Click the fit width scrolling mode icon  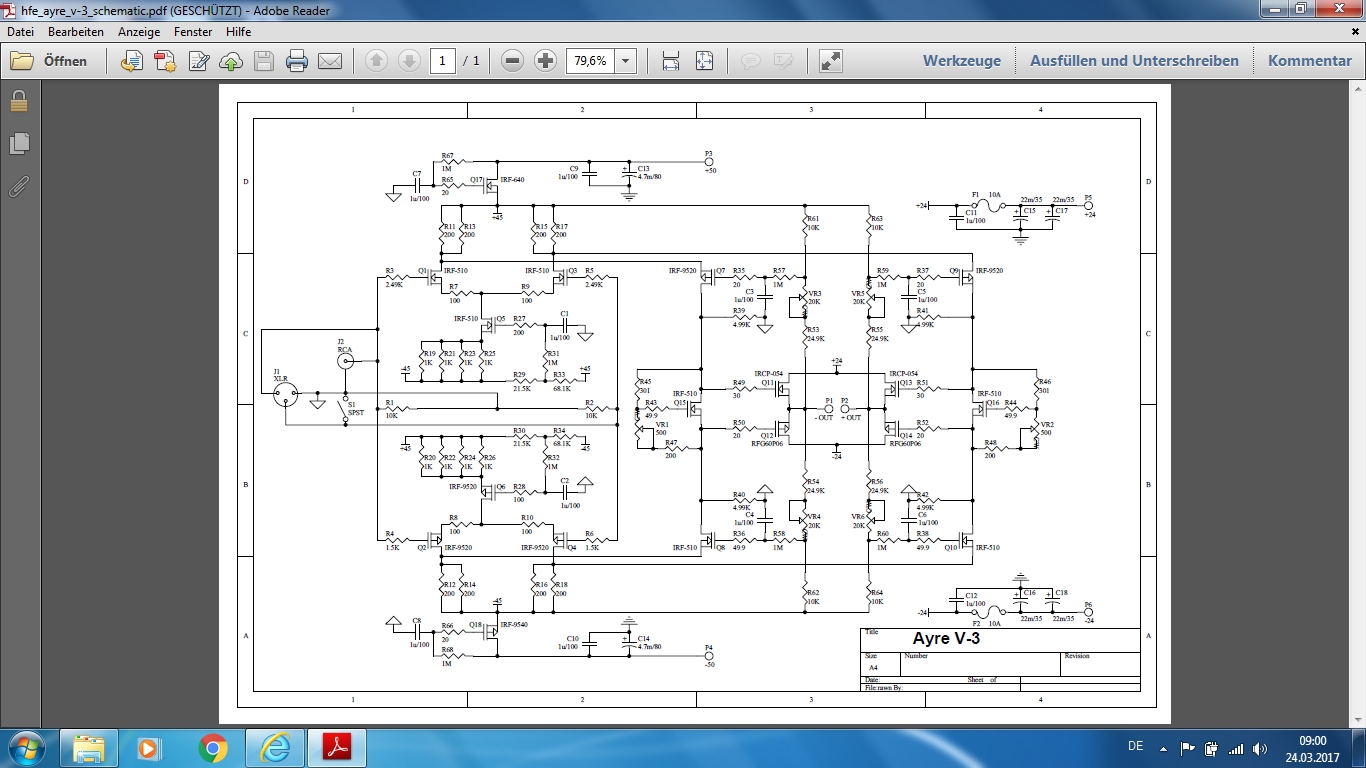coord(671,61)
